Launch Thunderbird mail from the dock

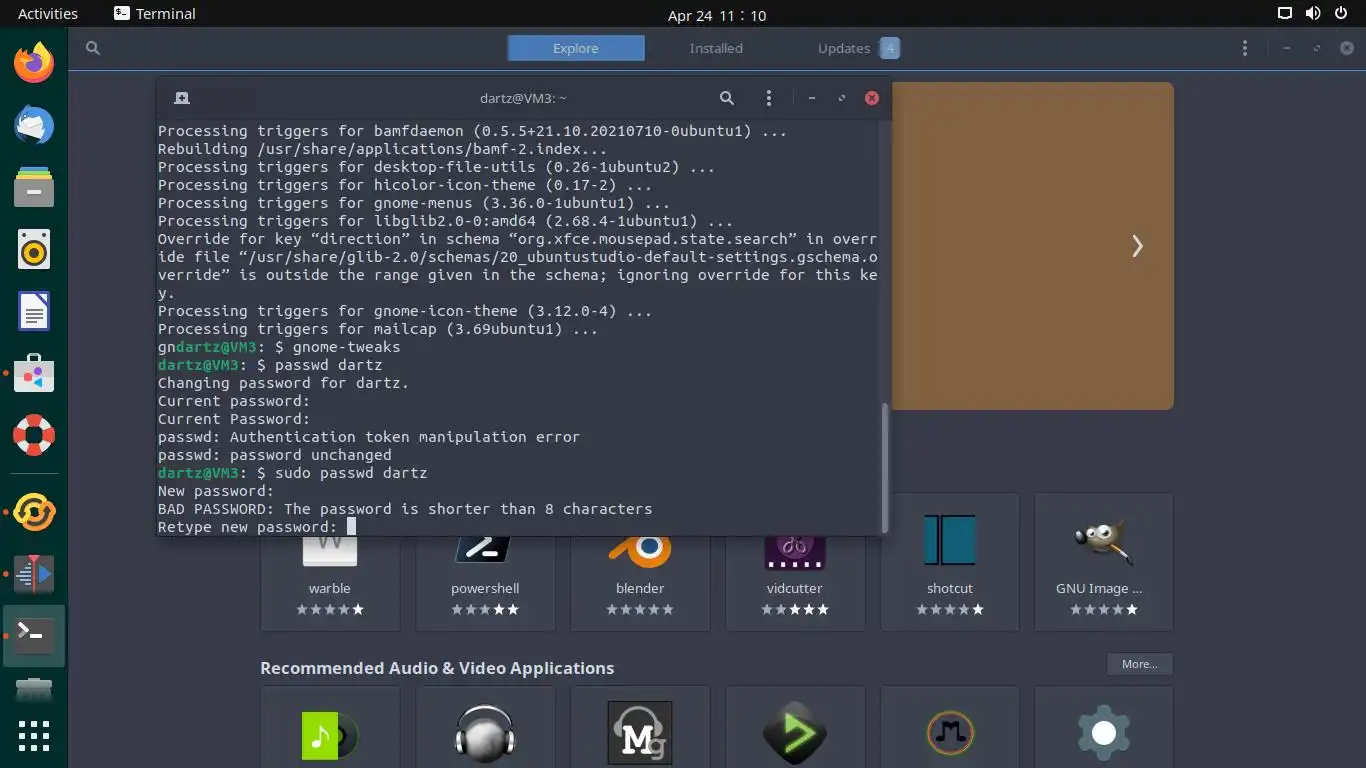[34, 126]
